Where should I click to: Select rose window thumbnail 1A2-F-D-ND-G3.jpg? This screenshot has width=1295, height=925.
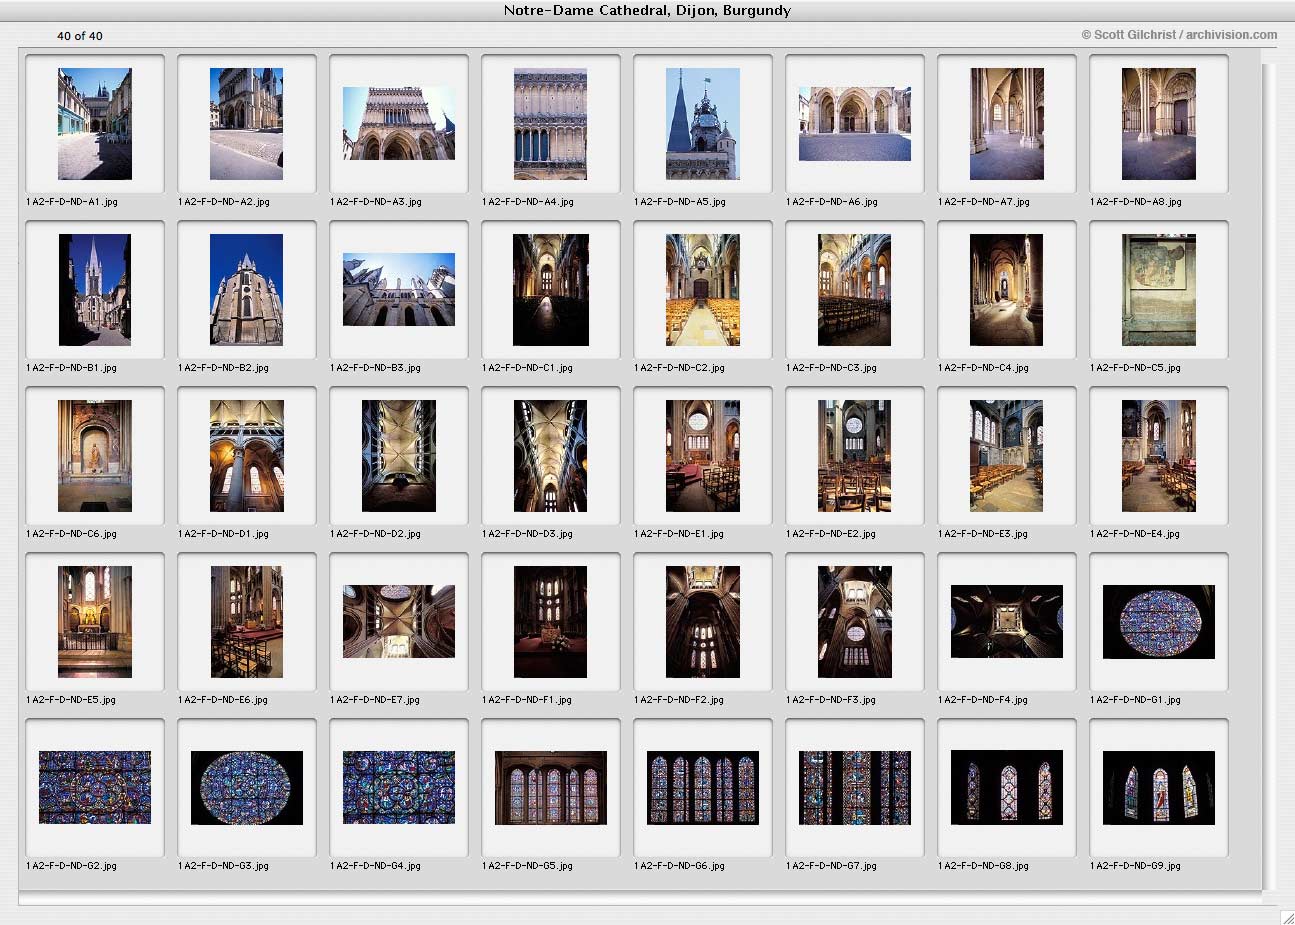click(247, 788)
